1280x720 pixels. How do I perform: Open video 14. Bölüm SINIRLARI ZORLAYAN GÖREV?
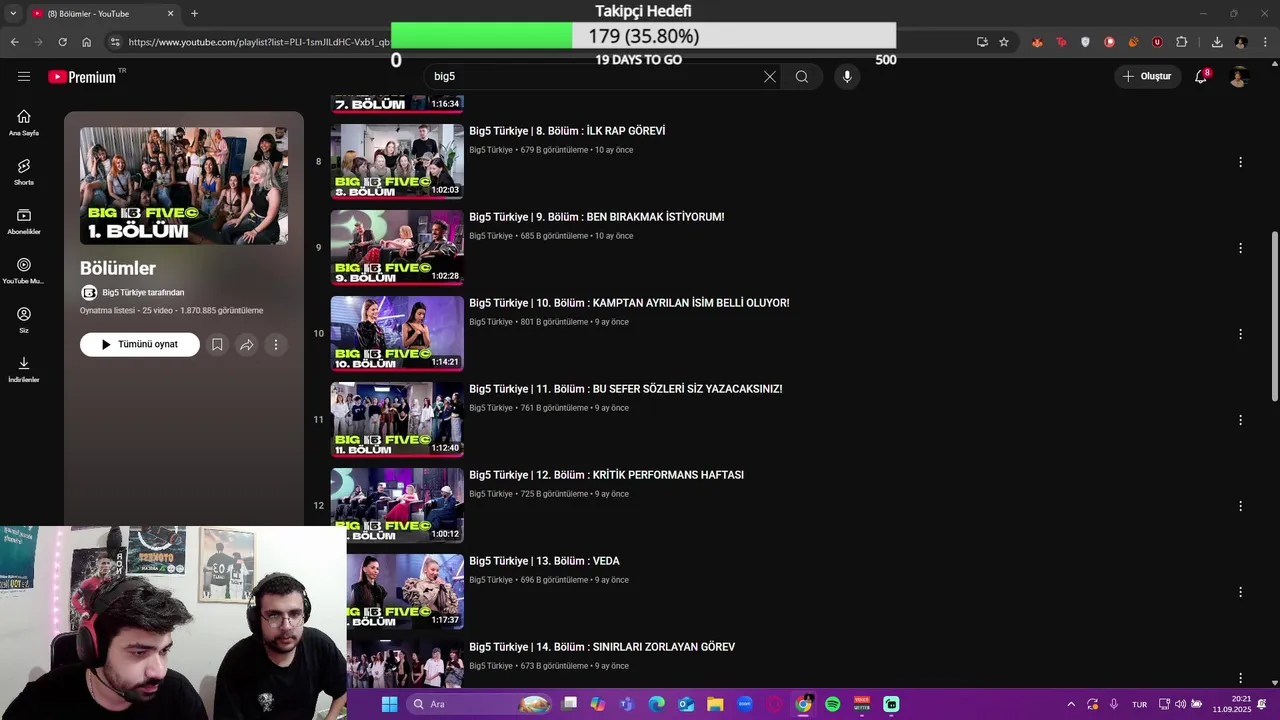[x=602, y=647]
